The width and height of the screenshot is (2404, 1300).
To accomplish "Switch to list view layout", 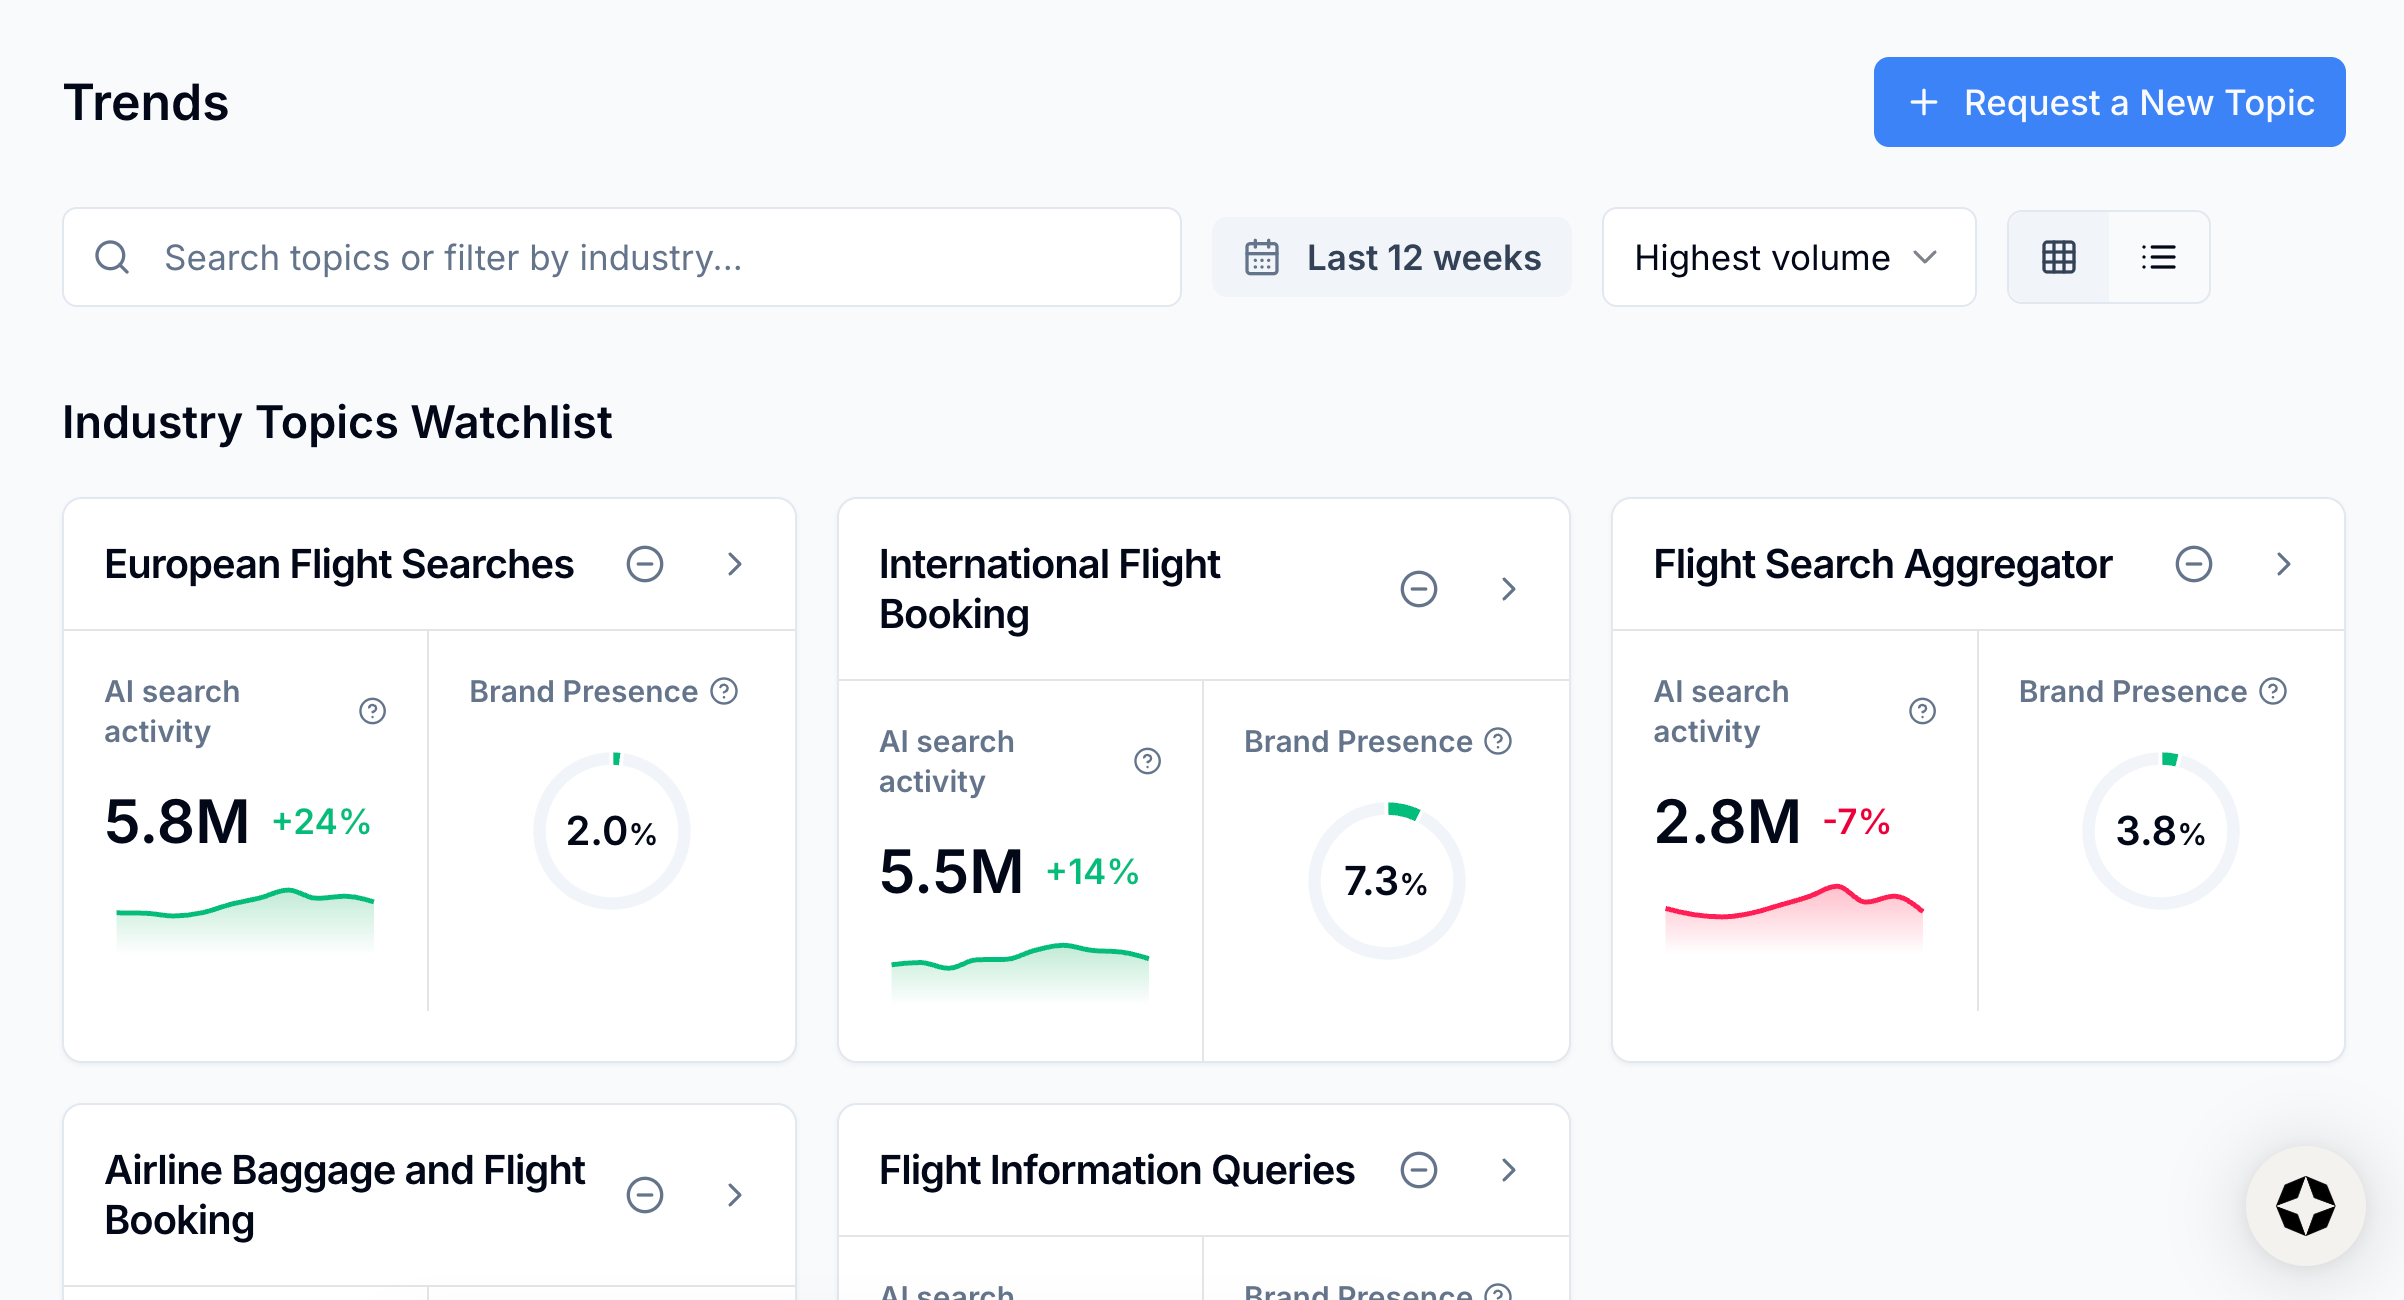I will pos(2158,257).
